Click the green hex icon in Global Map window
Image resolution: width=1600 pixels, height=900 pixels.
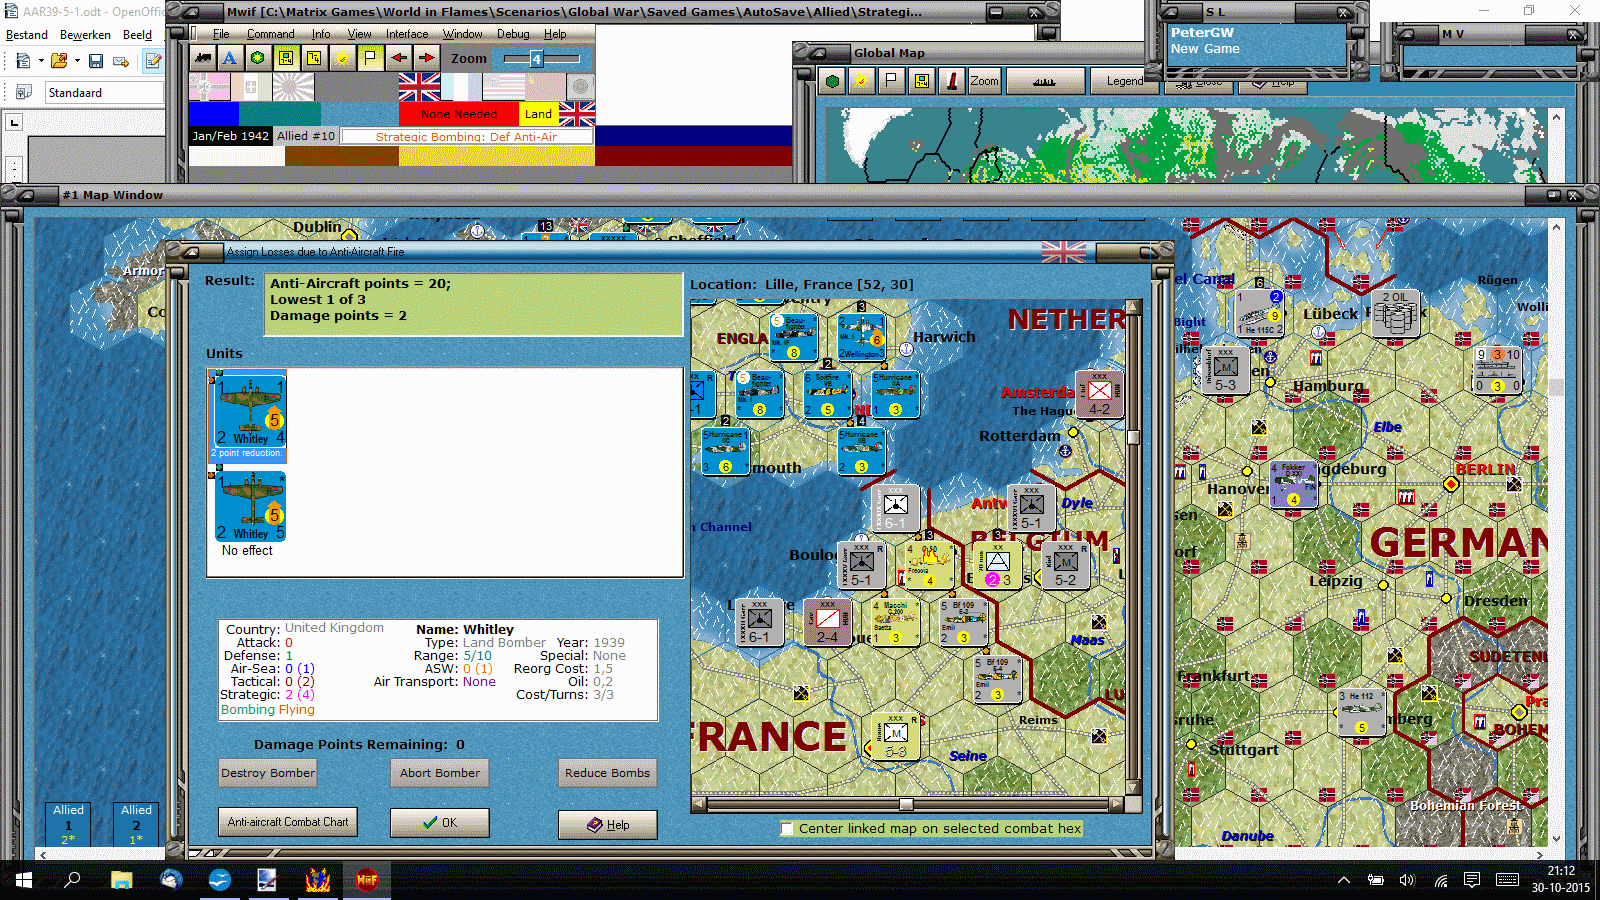point(832,82)
